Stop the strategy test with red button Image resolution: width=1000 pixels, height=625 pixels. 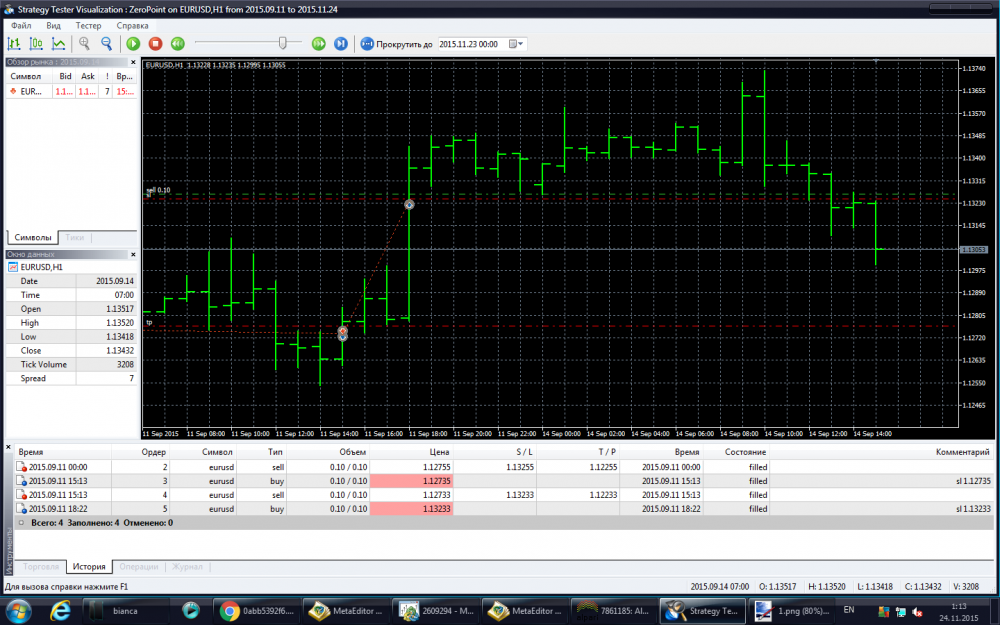[155, 44]
